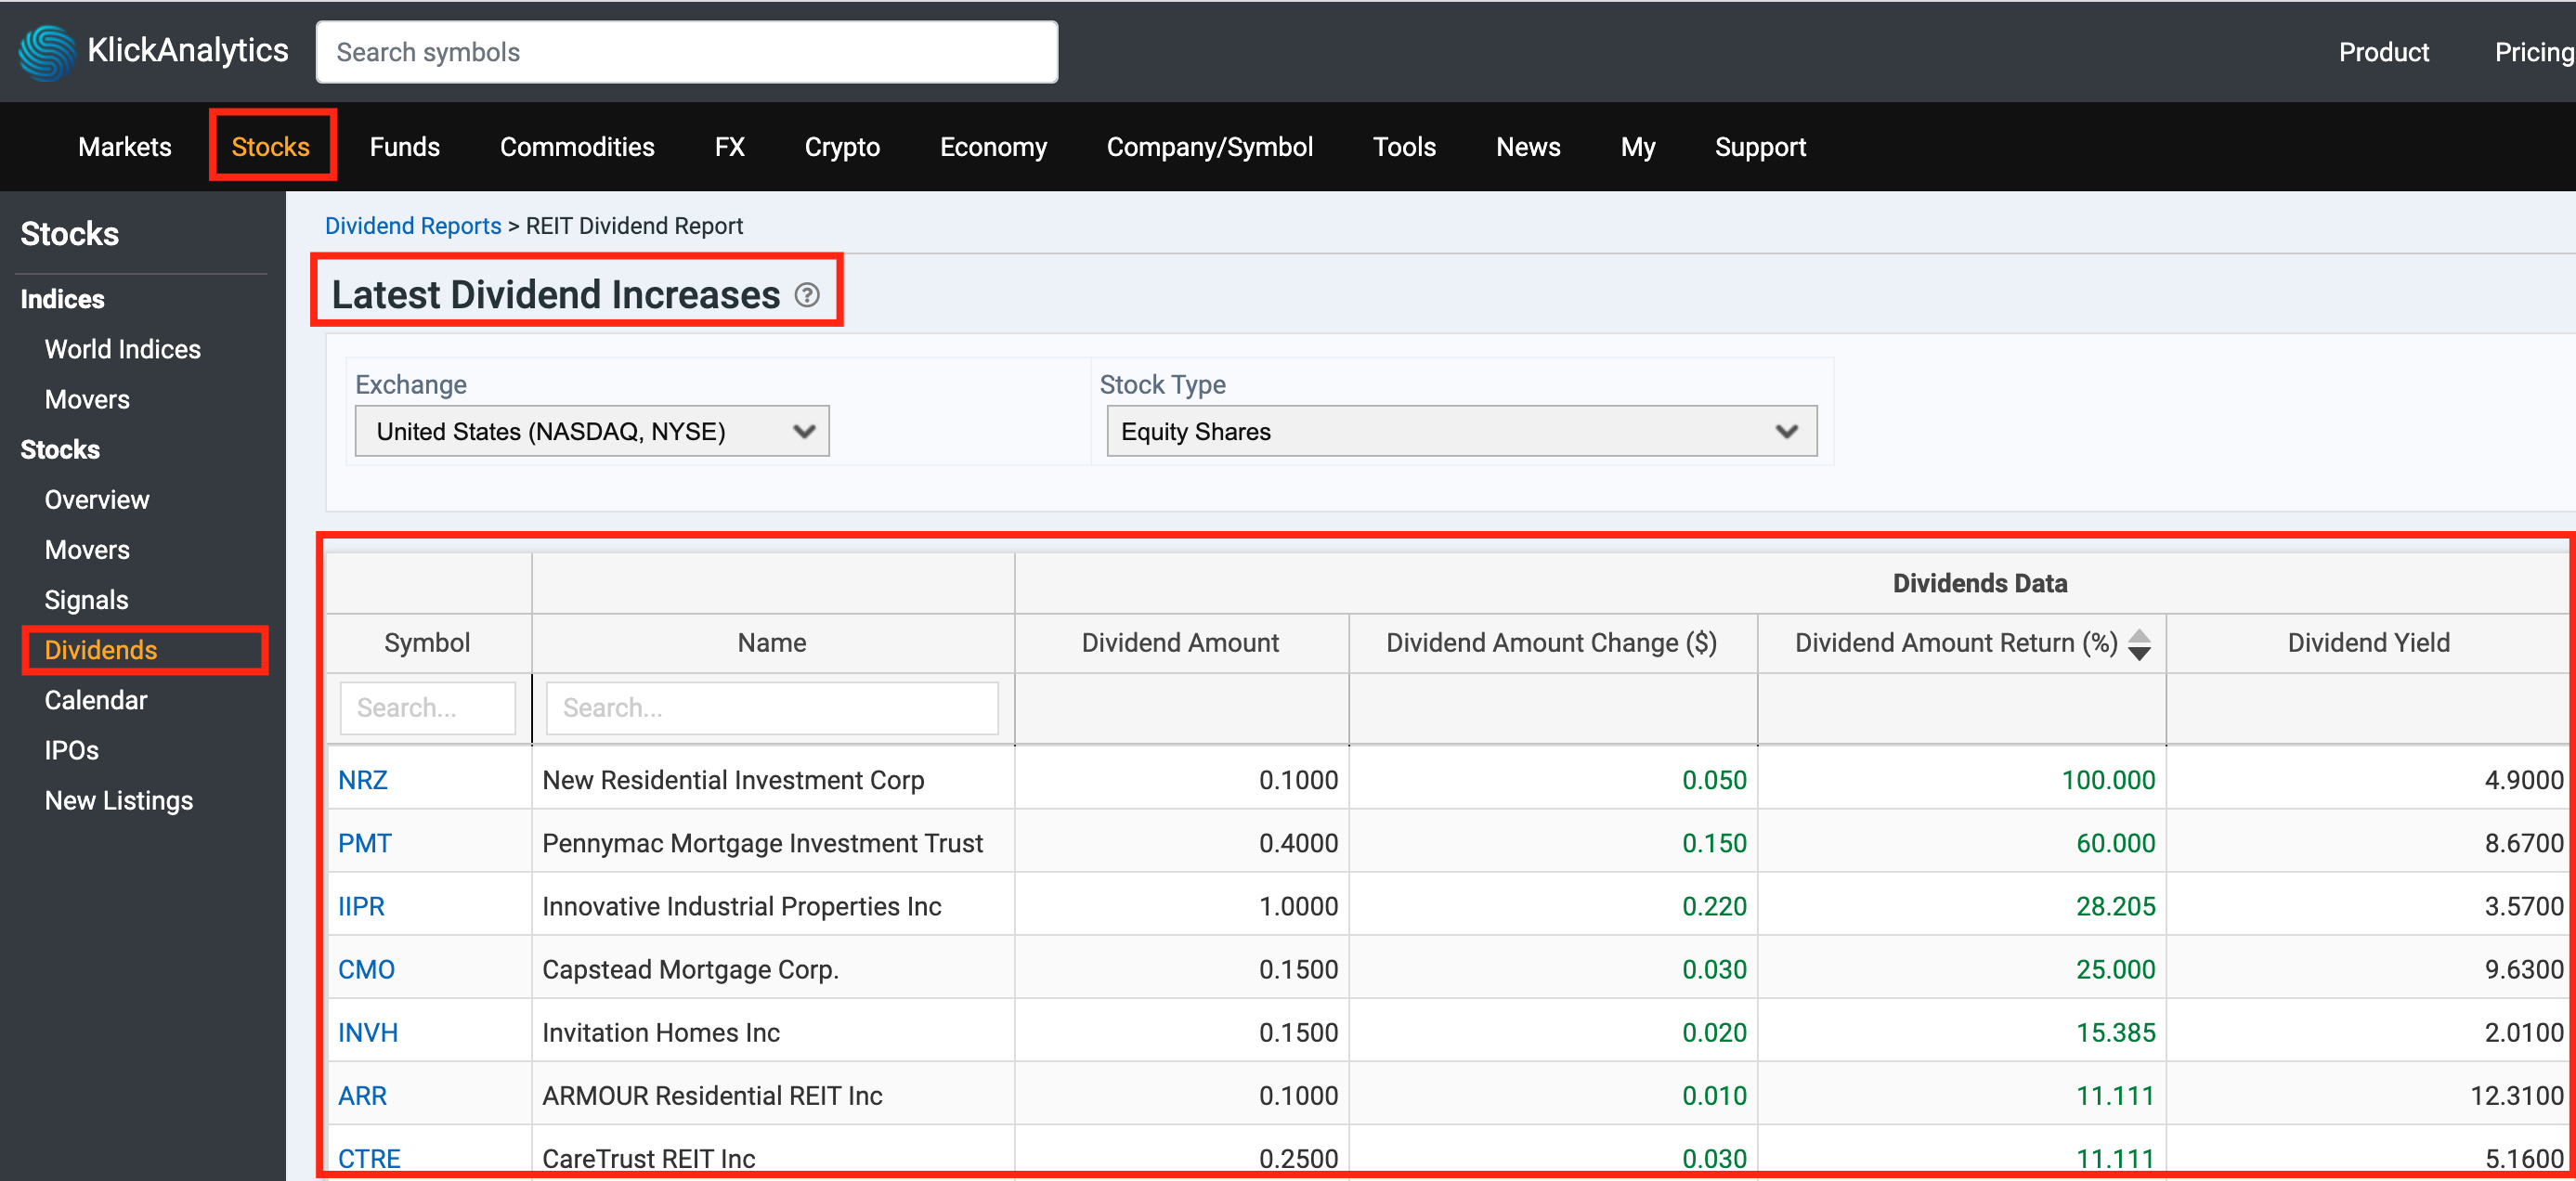Open the Commodities menu
The width and height of the screenshot is (2576, 1181).
pyautogui.click(x=577, y=147)
